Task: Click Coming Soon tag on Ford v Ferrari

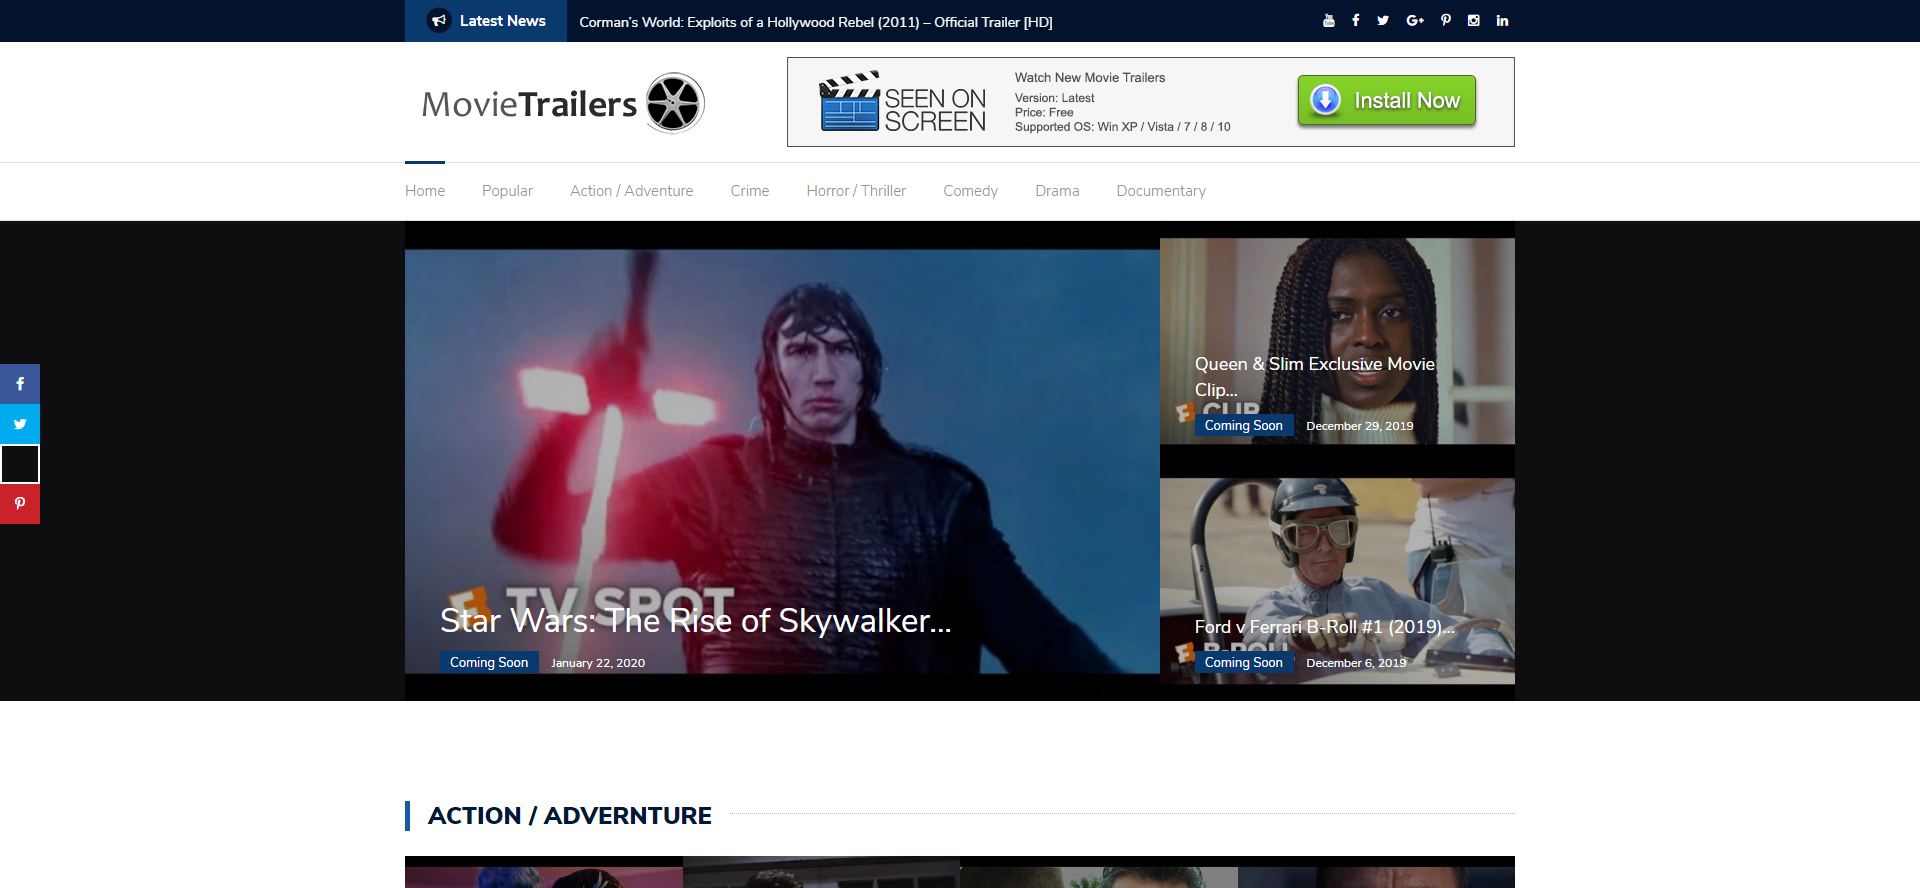Action: 1243,662
